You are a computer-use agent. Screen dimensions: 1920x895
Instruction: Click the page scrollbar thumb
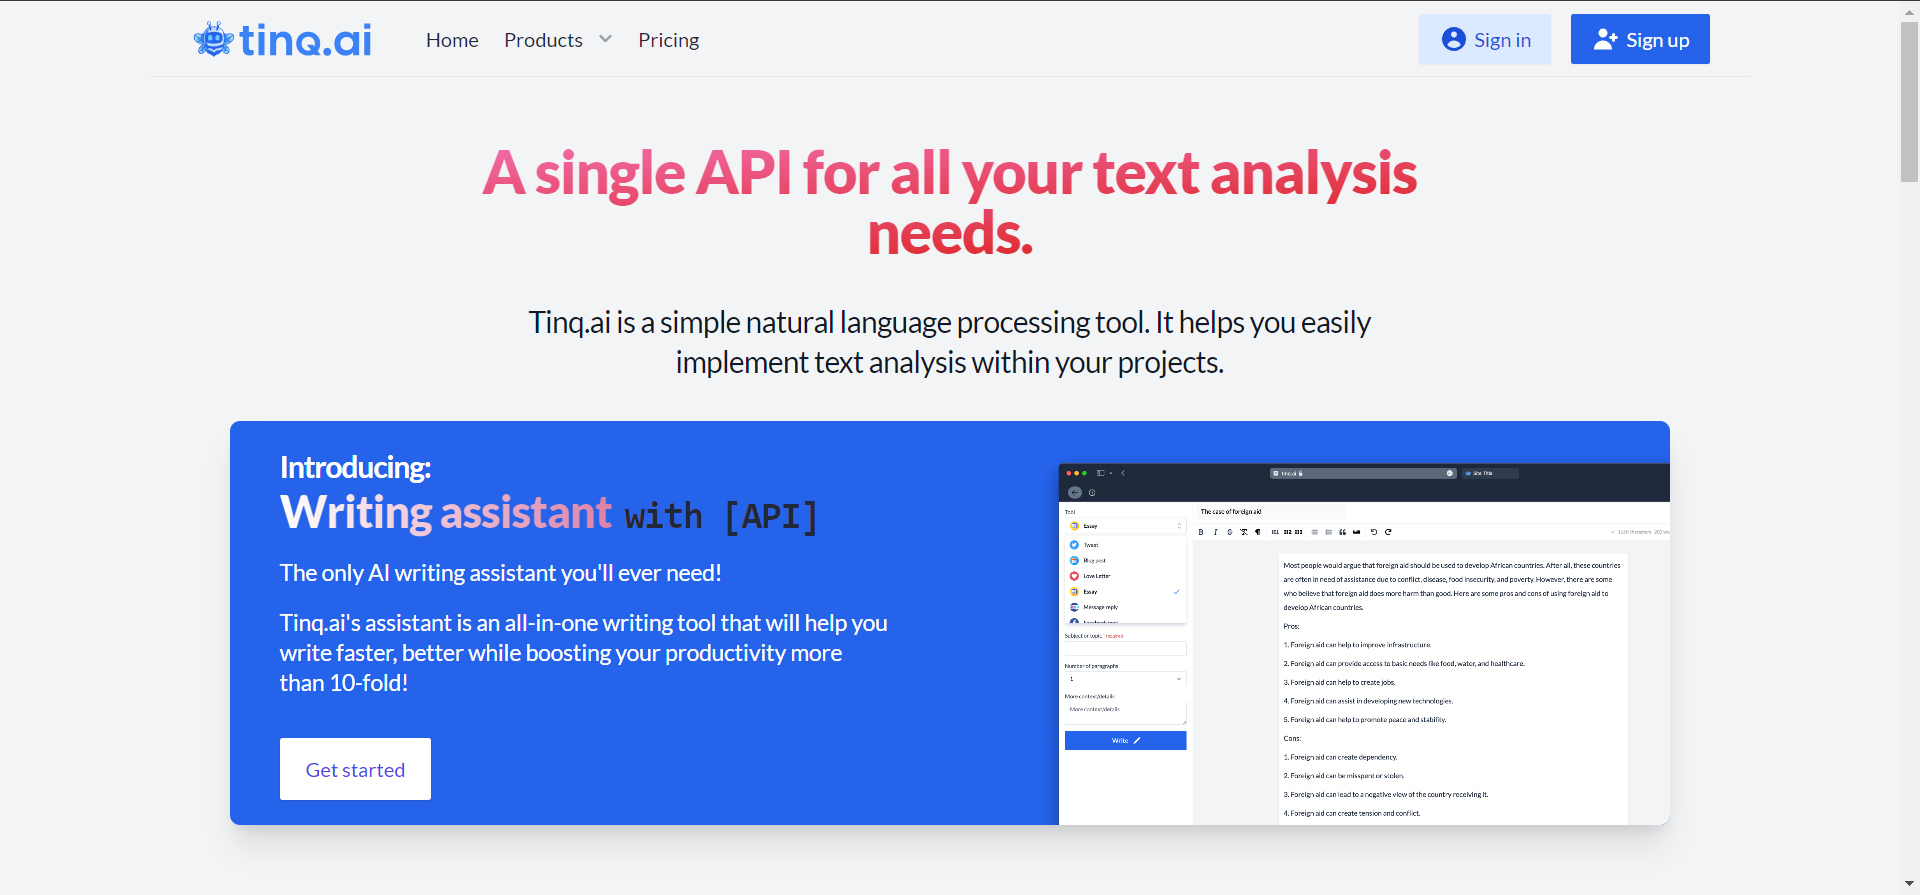point(1909,102)
